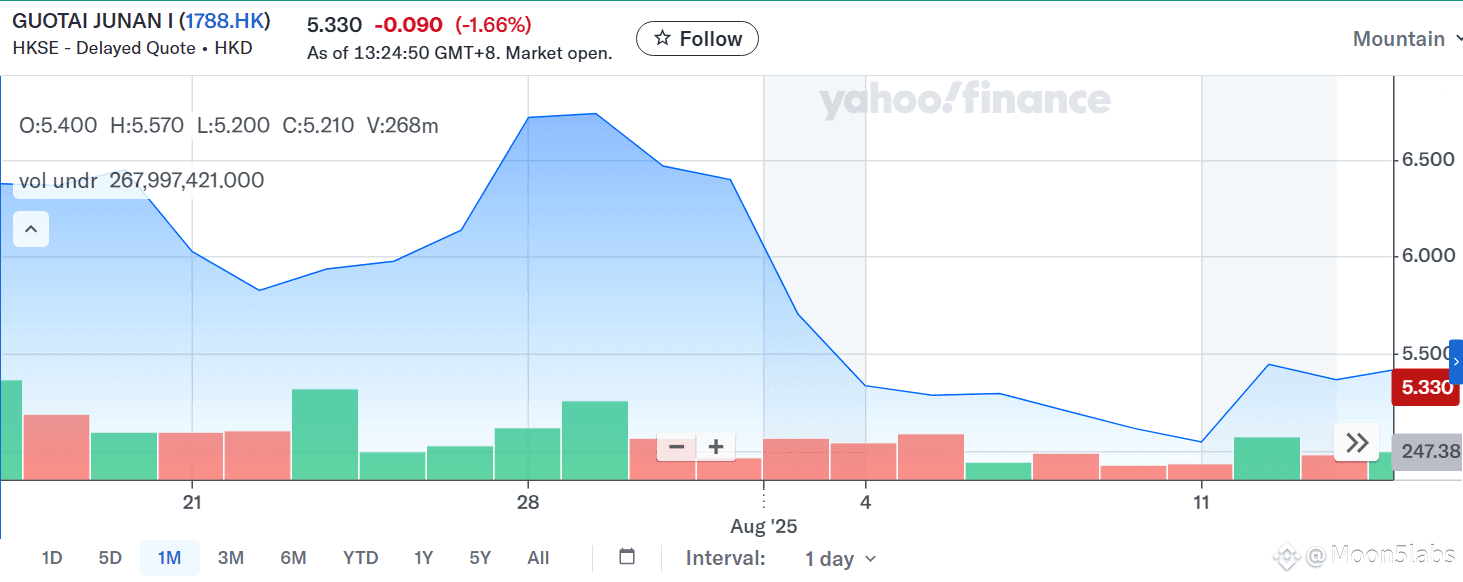Viewport: 1463px width, 582px height.
Task: Switch to the 6M range
Action: click(293, 558)
